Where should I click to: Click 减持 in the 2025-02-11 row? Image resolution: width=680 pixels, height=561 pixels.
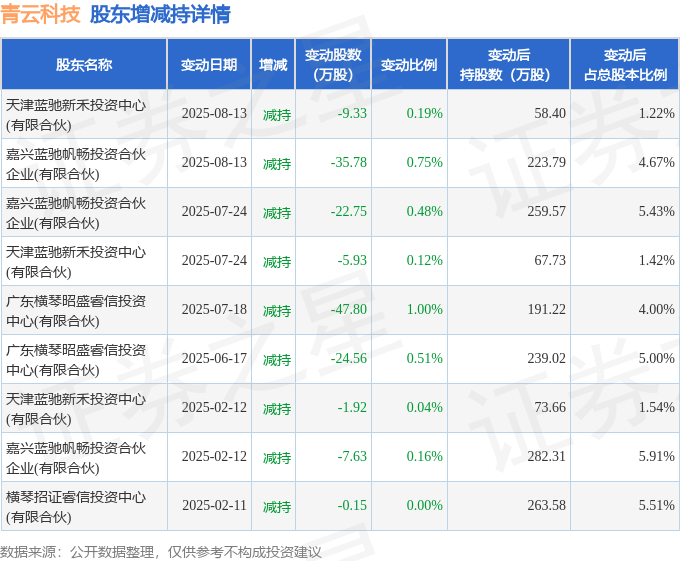point(277,507)
